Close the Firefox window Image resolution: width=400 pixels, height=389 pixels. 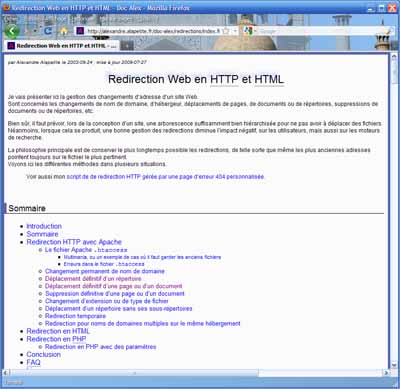coord(392,8)
